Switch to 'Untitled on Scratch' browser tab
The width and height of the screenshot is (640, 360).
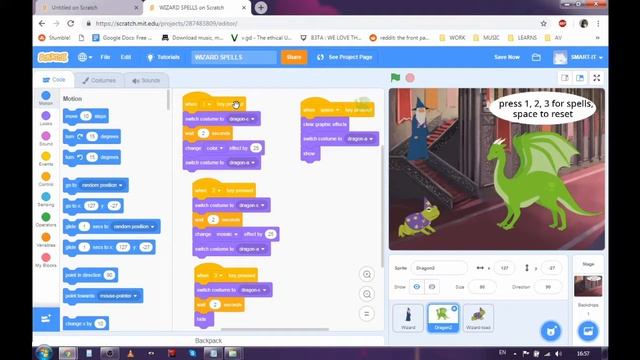point(88,7)
